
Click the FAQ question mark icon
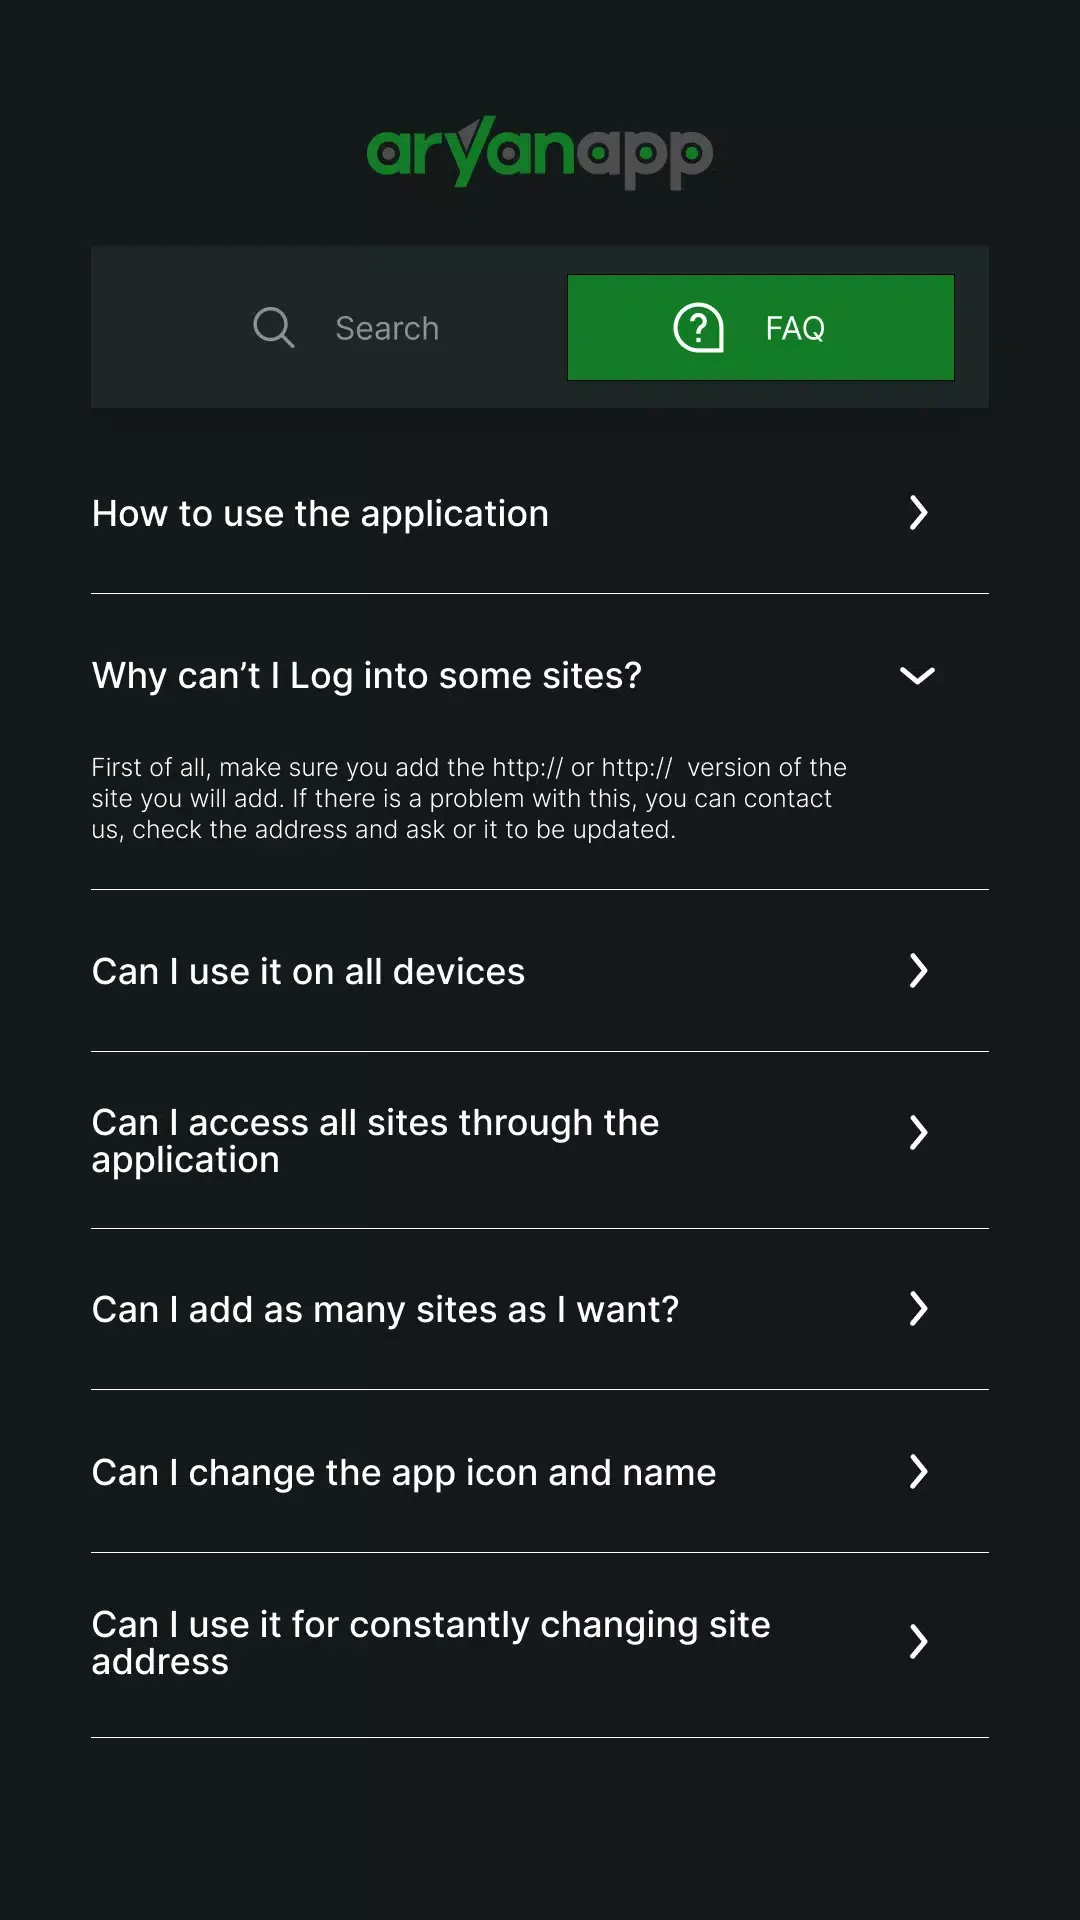tap(698, 328)
